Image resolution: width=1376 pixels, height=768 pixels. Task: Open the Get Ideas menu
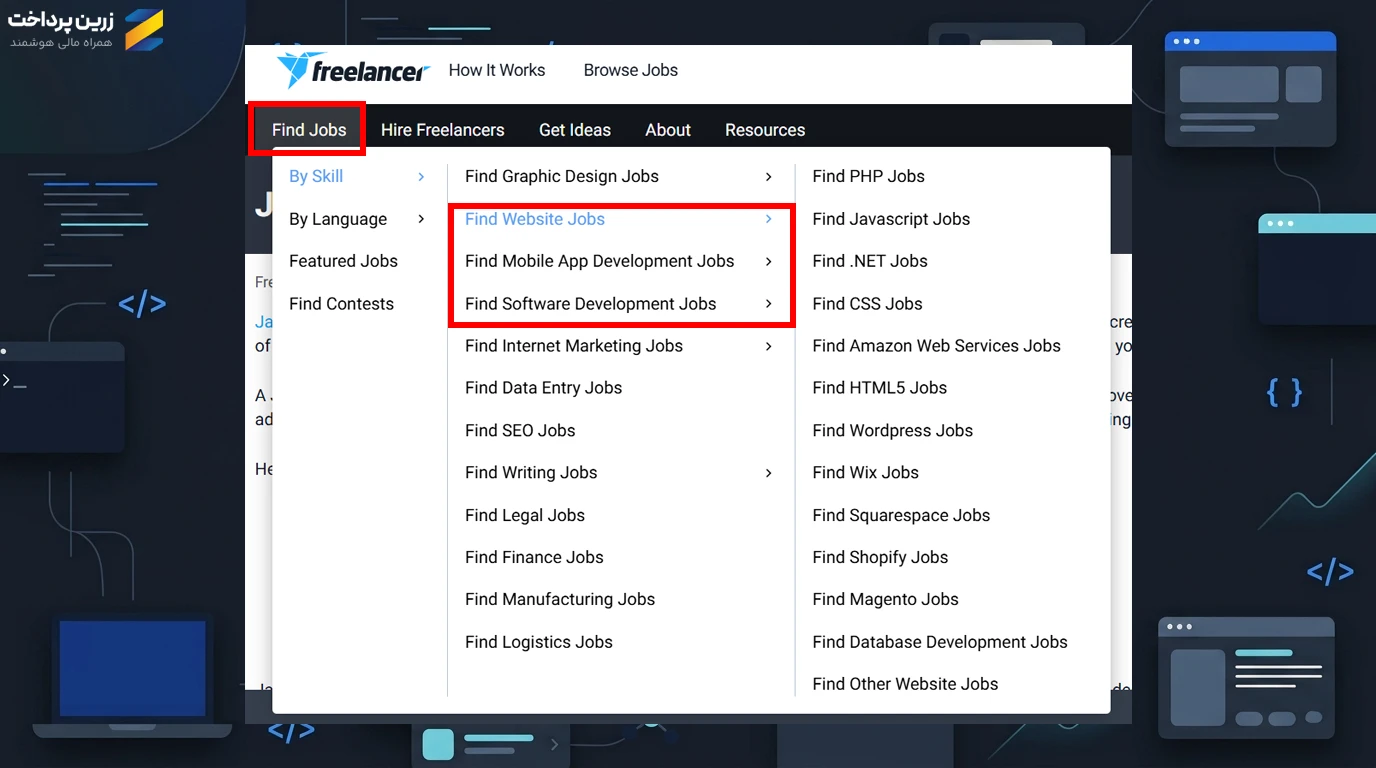coord(575,130)
